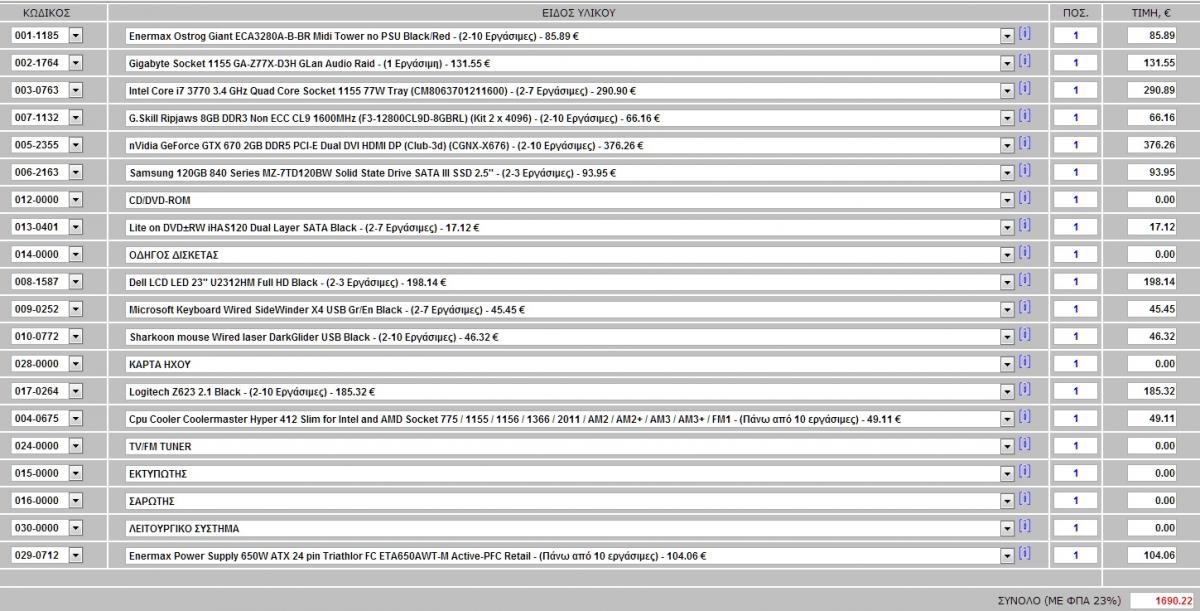Edit quantity field for Samsung SSD row
This screenshot has width=1200, height=611.
click(1075, 172)
